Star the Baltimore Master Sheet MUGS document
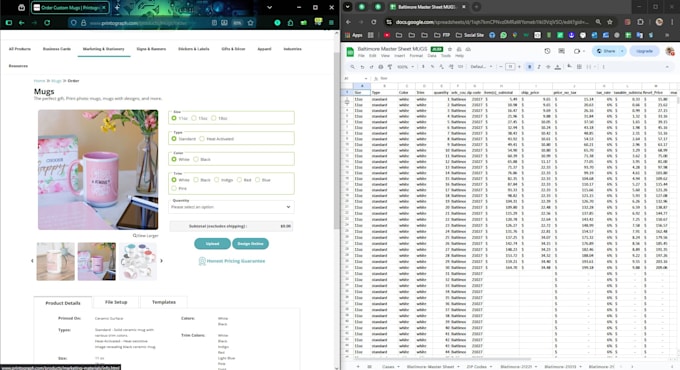The height and width of the screenshot is (370, 680). 450,49
